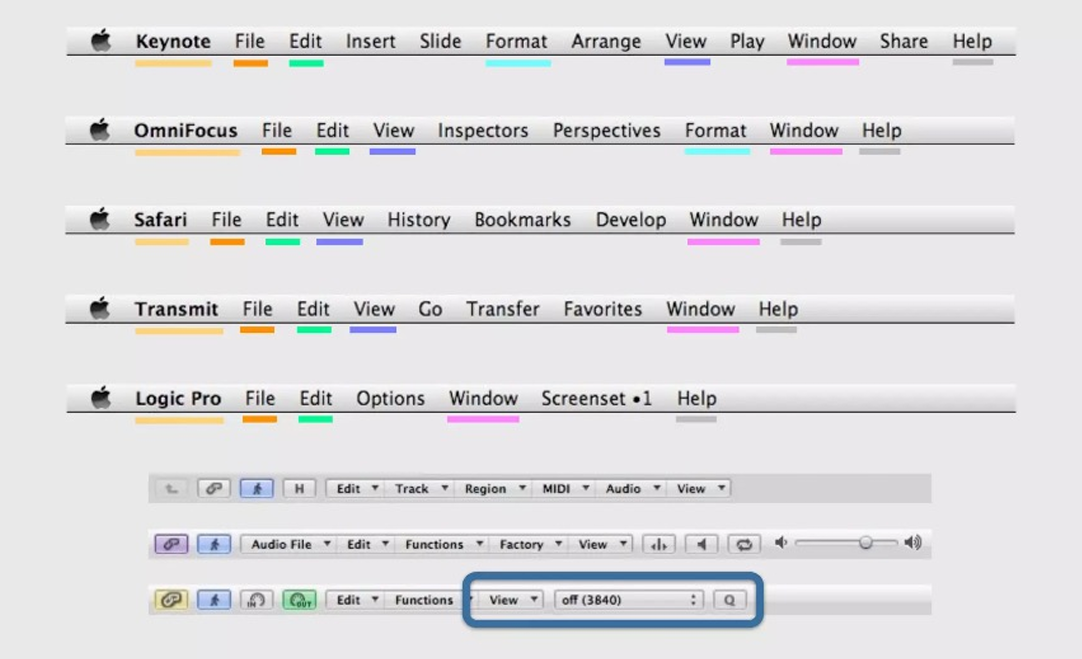Screen dimensions: 1082x659
Task: Open the Screenset 1 menu in Logic Pro
Action: coord(596,398)
